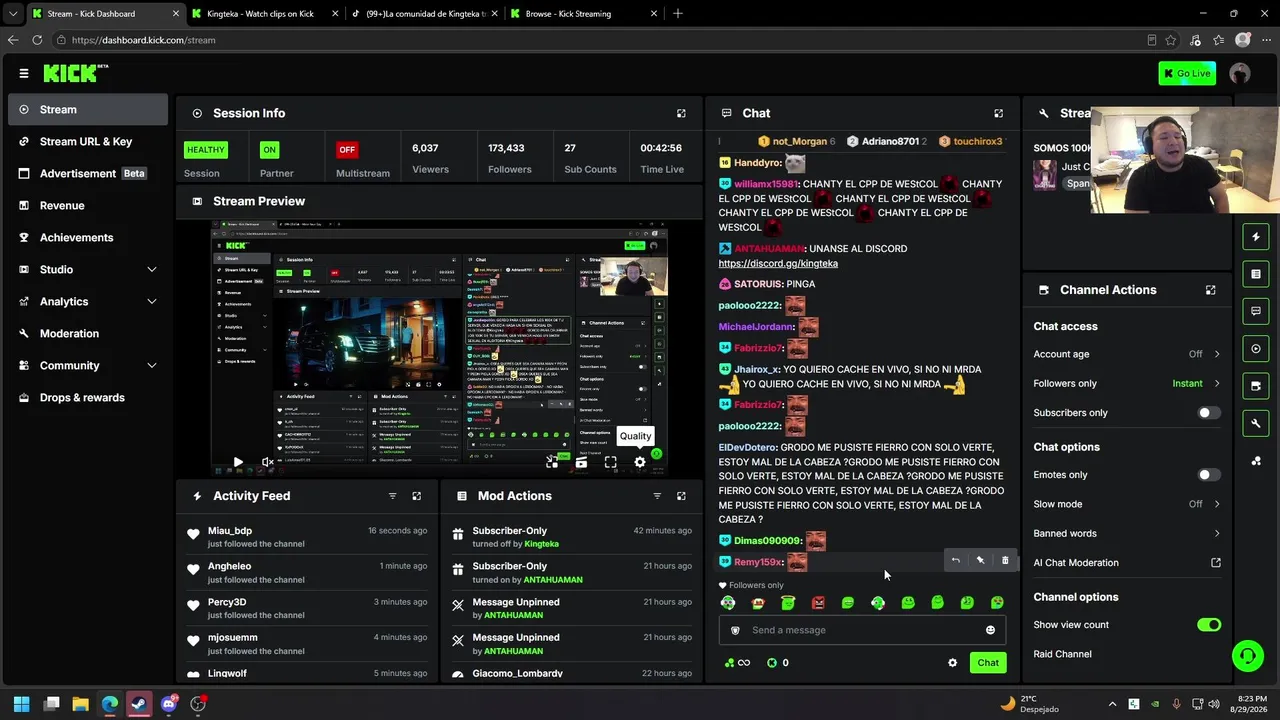Select Stream in the sidebar
This screenshot has height=720, width=1280.
click(88, 110)
